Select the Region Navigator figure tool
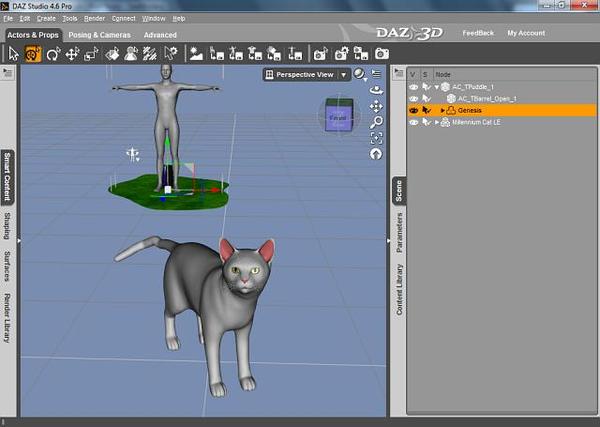This screenshot has height=427, width=600. click(131, 54)
